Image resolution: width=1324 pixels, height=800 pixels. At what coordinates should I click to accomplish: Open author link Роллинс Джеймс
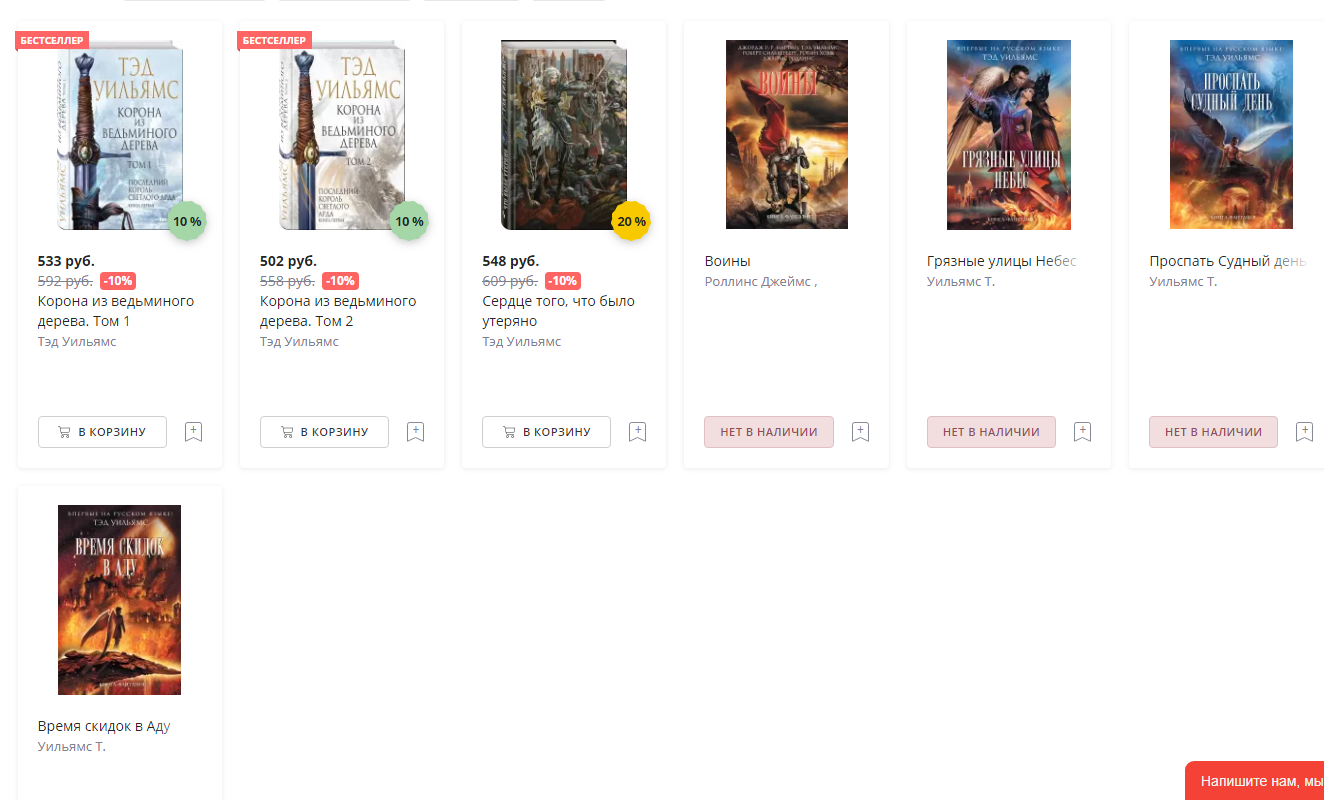point(761,282)
